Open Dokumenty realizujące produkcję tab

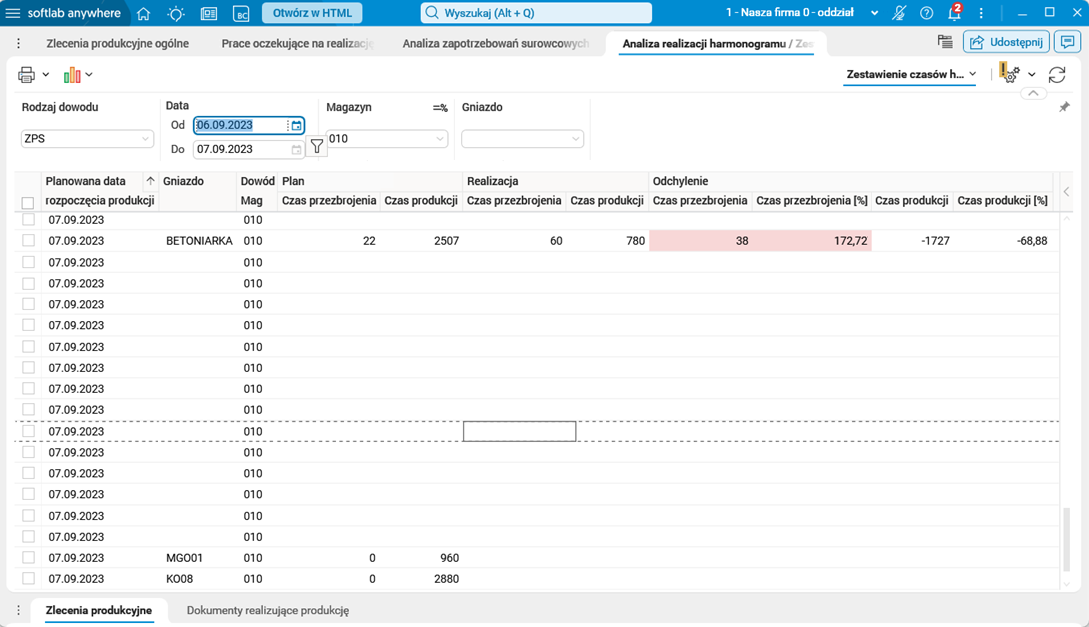(x=267, y=610)
